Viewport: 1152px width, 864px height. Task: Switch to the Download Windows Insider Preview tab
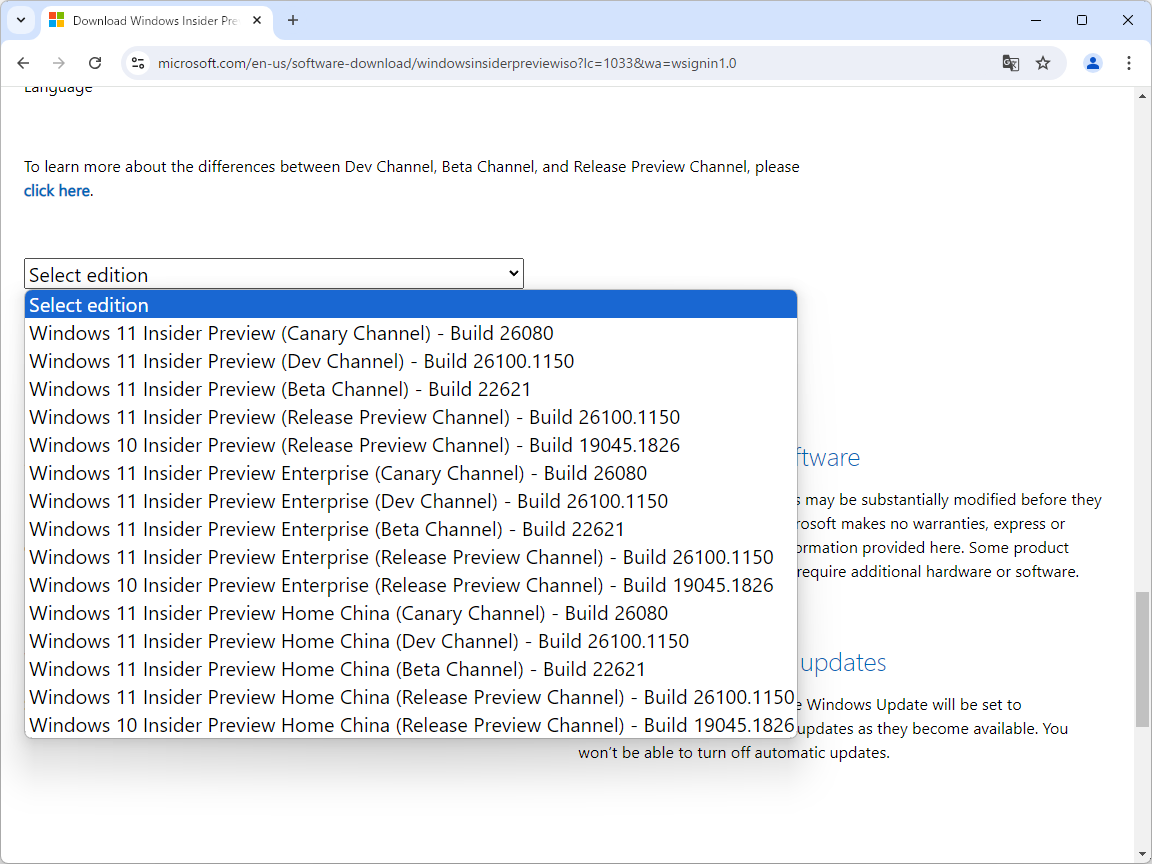pyautogui.click(x=150, y=20)
